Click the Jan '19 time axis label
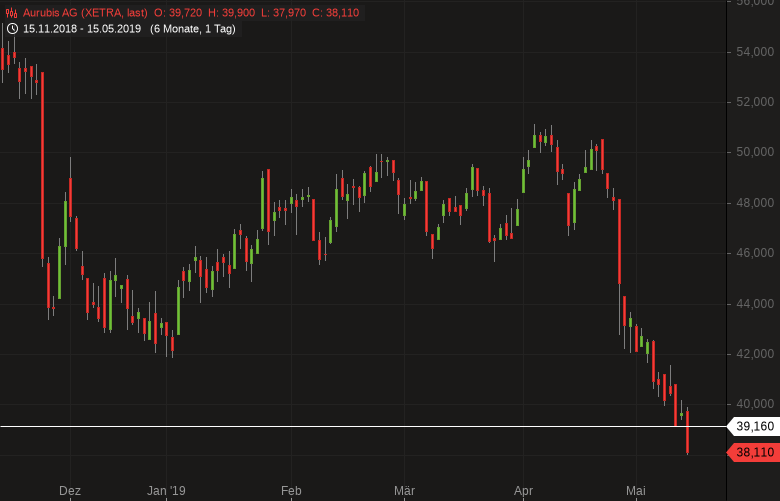This screenshot has height=501, width=780. [166, 491]
